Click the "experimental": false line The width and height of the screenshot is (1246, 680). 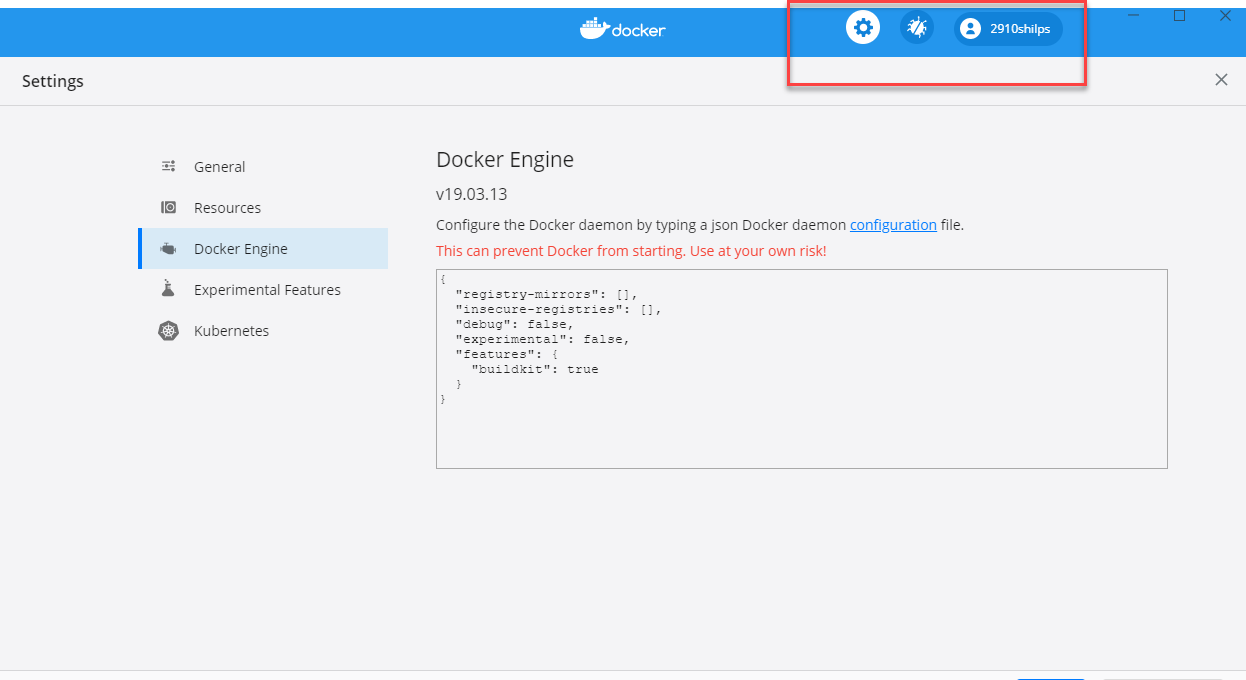tap(542, 339)
